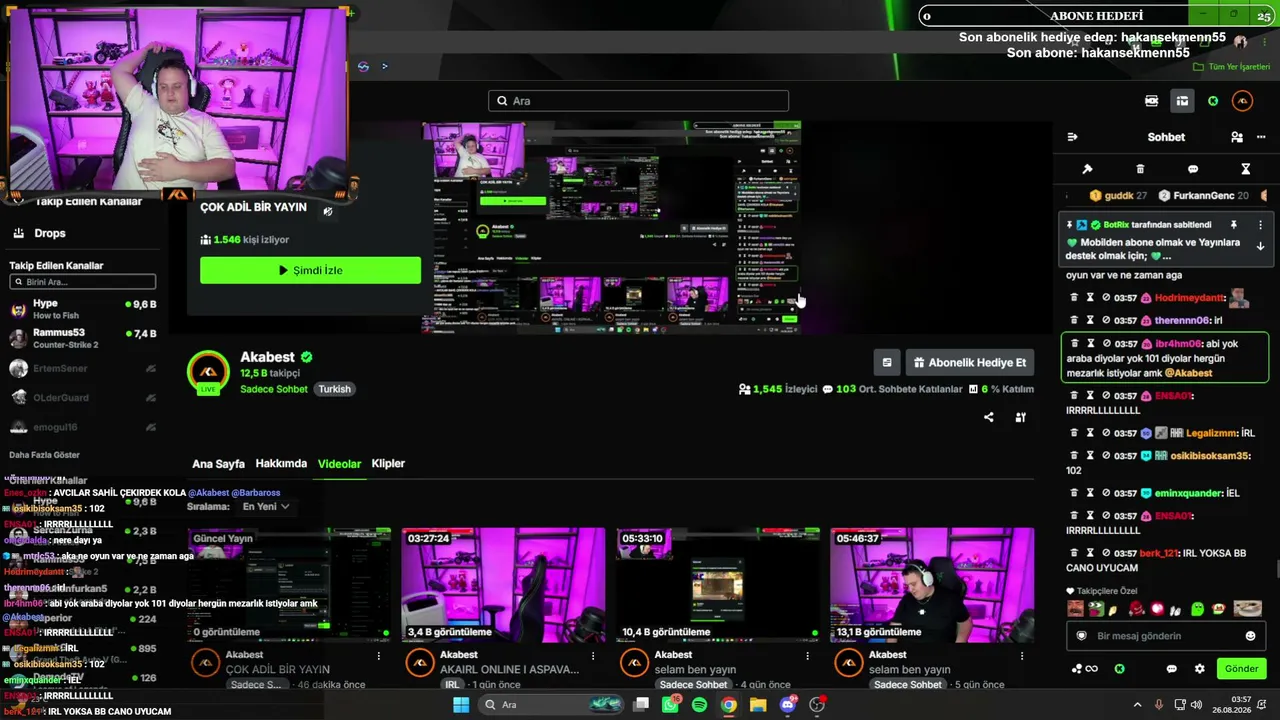Click the Windows Start button

click(461, 705)
